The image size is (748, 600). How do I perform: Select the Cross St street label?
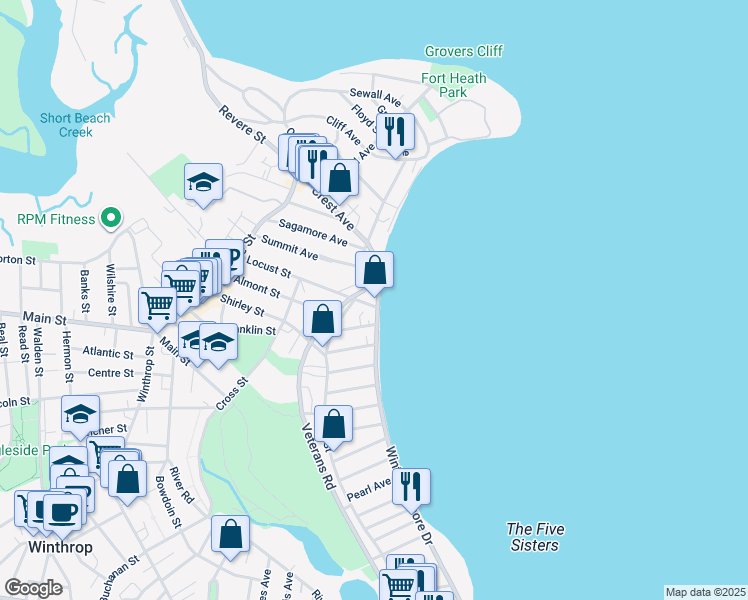point(232,394)
